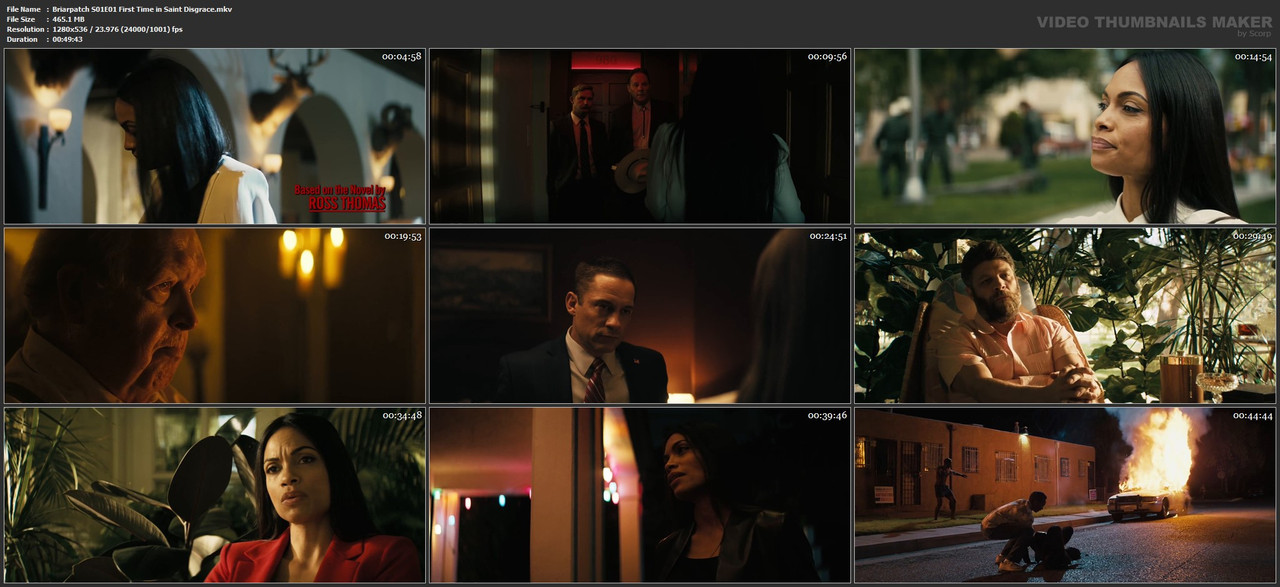
Task: Click the 00:44:44 timestamp label
Action: click(x=1252, y=416)
